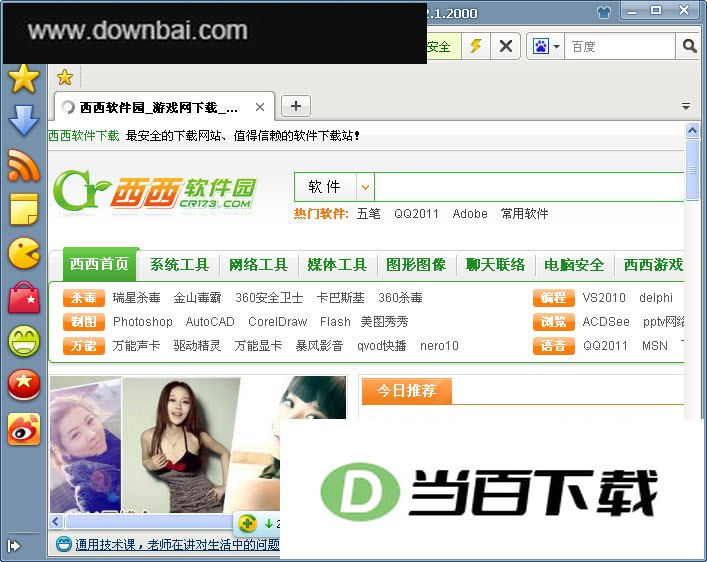Screen dimensions: 707x562
Task: Open the 金山毒霸 link
Action: pos(197,298)
